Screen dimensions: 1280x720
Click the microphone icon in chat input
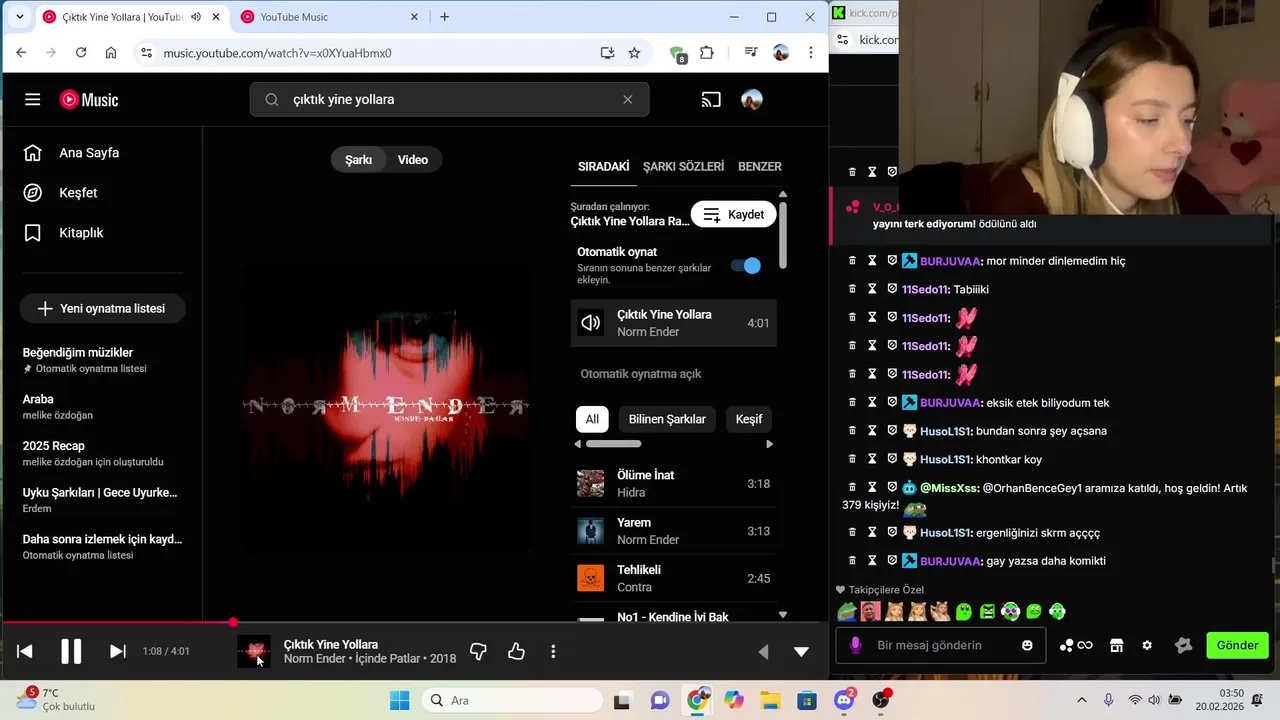855,645
